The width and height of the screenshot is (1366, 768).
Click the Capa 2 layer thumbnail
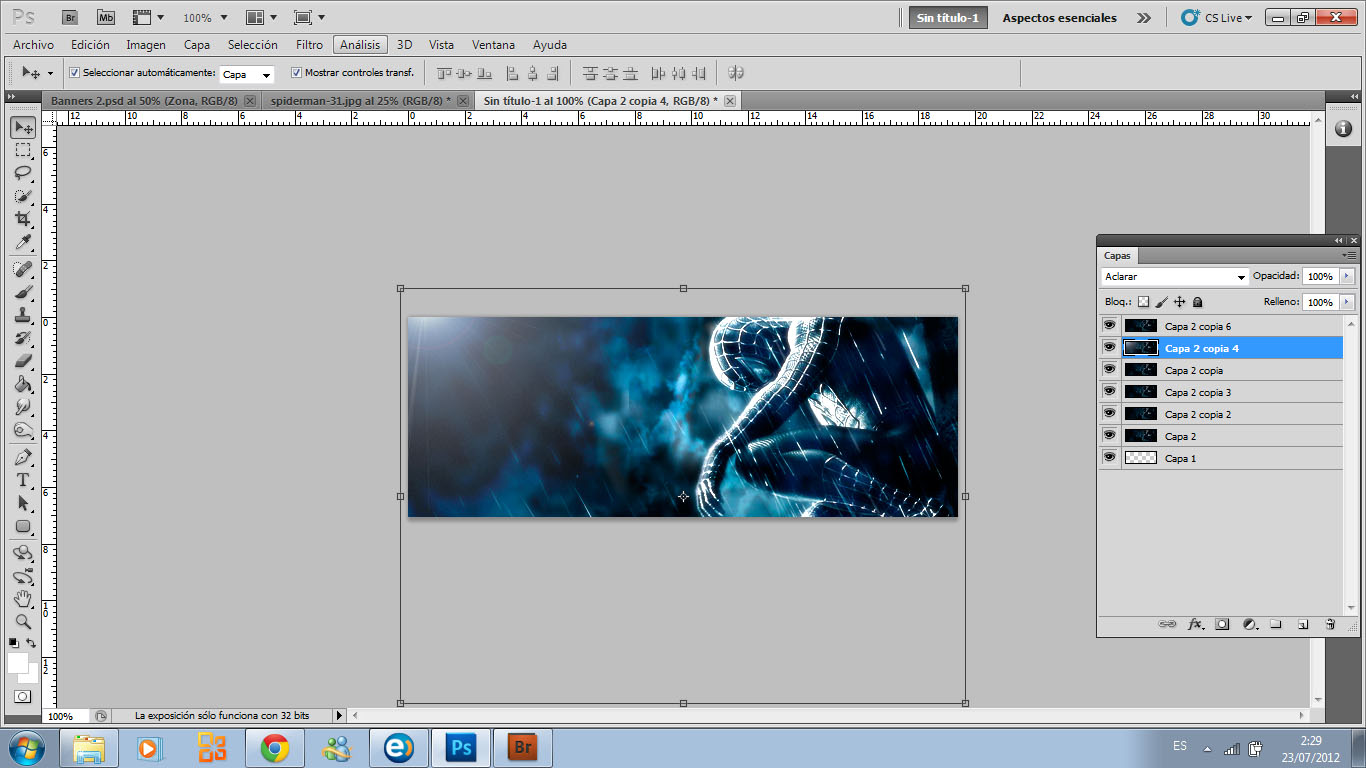point(1140,436)
